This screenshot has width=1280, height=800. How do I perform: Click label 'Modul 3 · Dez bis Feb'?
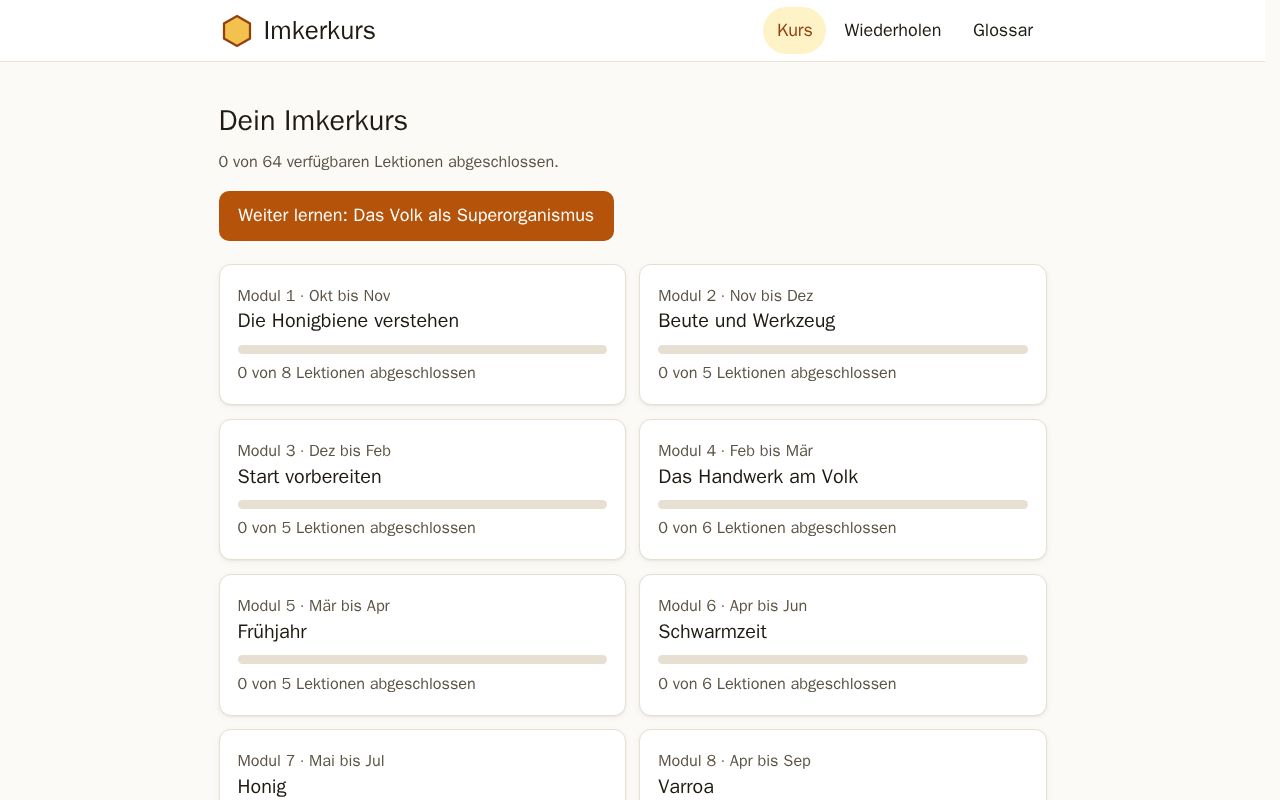click(x=314, y=451)
